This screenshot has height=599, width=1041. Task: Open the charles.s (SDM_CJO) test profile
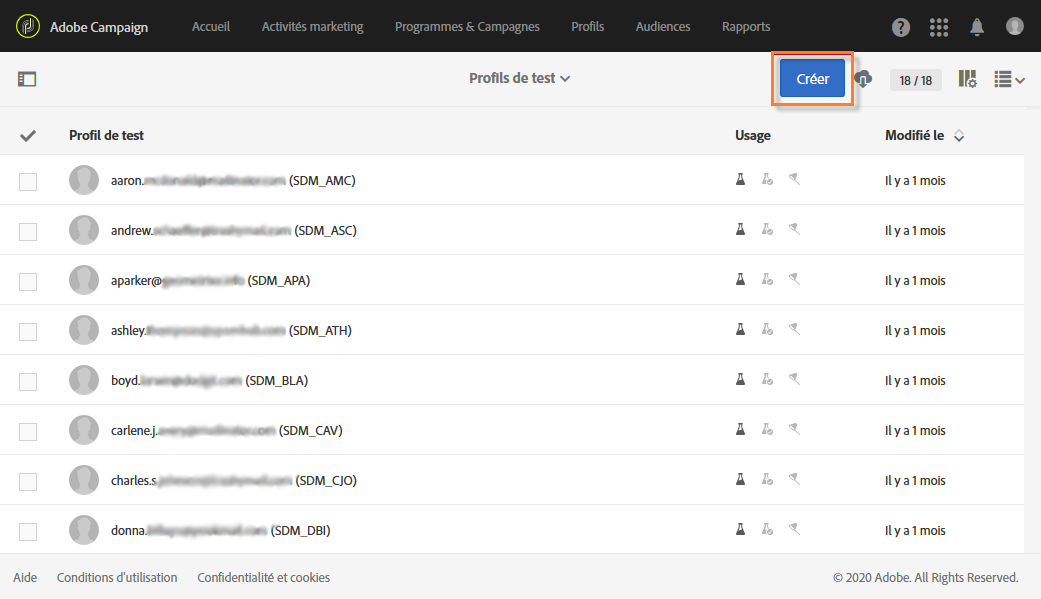click(234, 480)
